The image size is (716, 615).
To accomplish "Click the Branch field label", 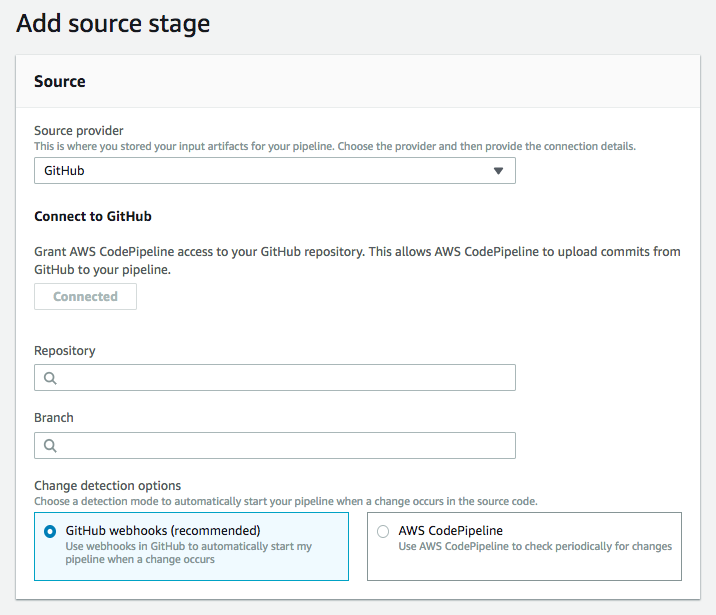I will [x=54, y=418].
